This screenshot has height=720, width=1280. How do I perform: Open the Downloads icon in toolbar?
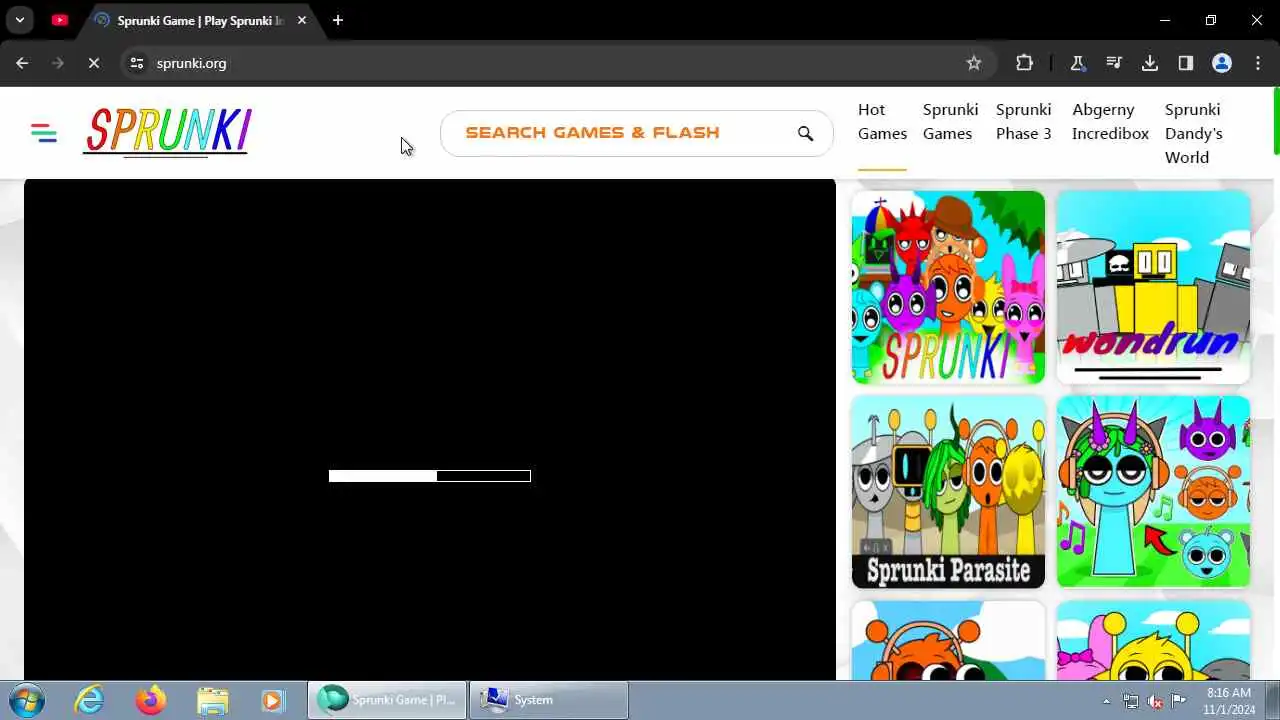click(1150, 63)
